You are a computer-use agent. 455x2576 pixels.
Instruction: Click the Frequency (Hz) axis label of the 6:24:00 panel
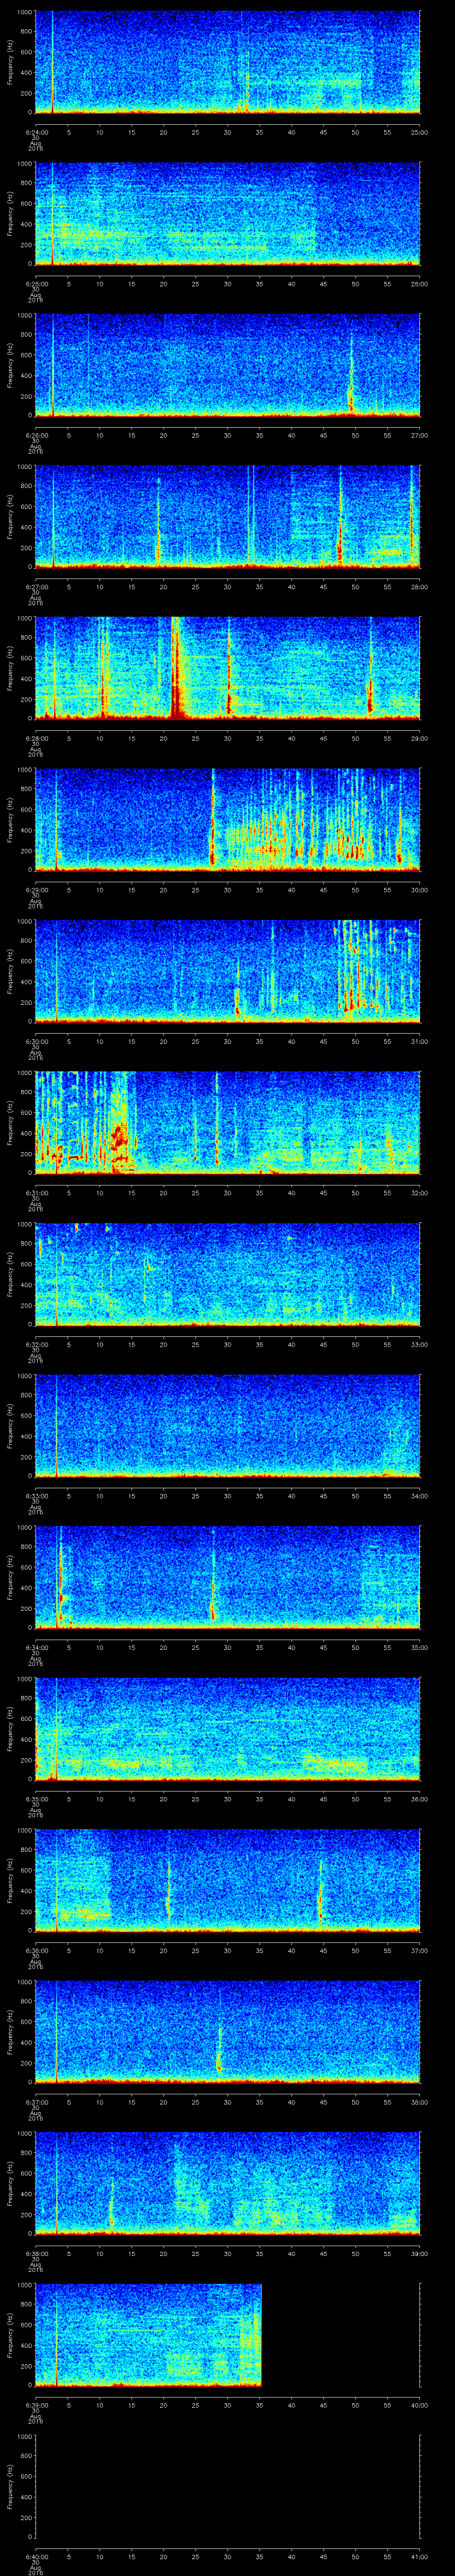[10, 62]
